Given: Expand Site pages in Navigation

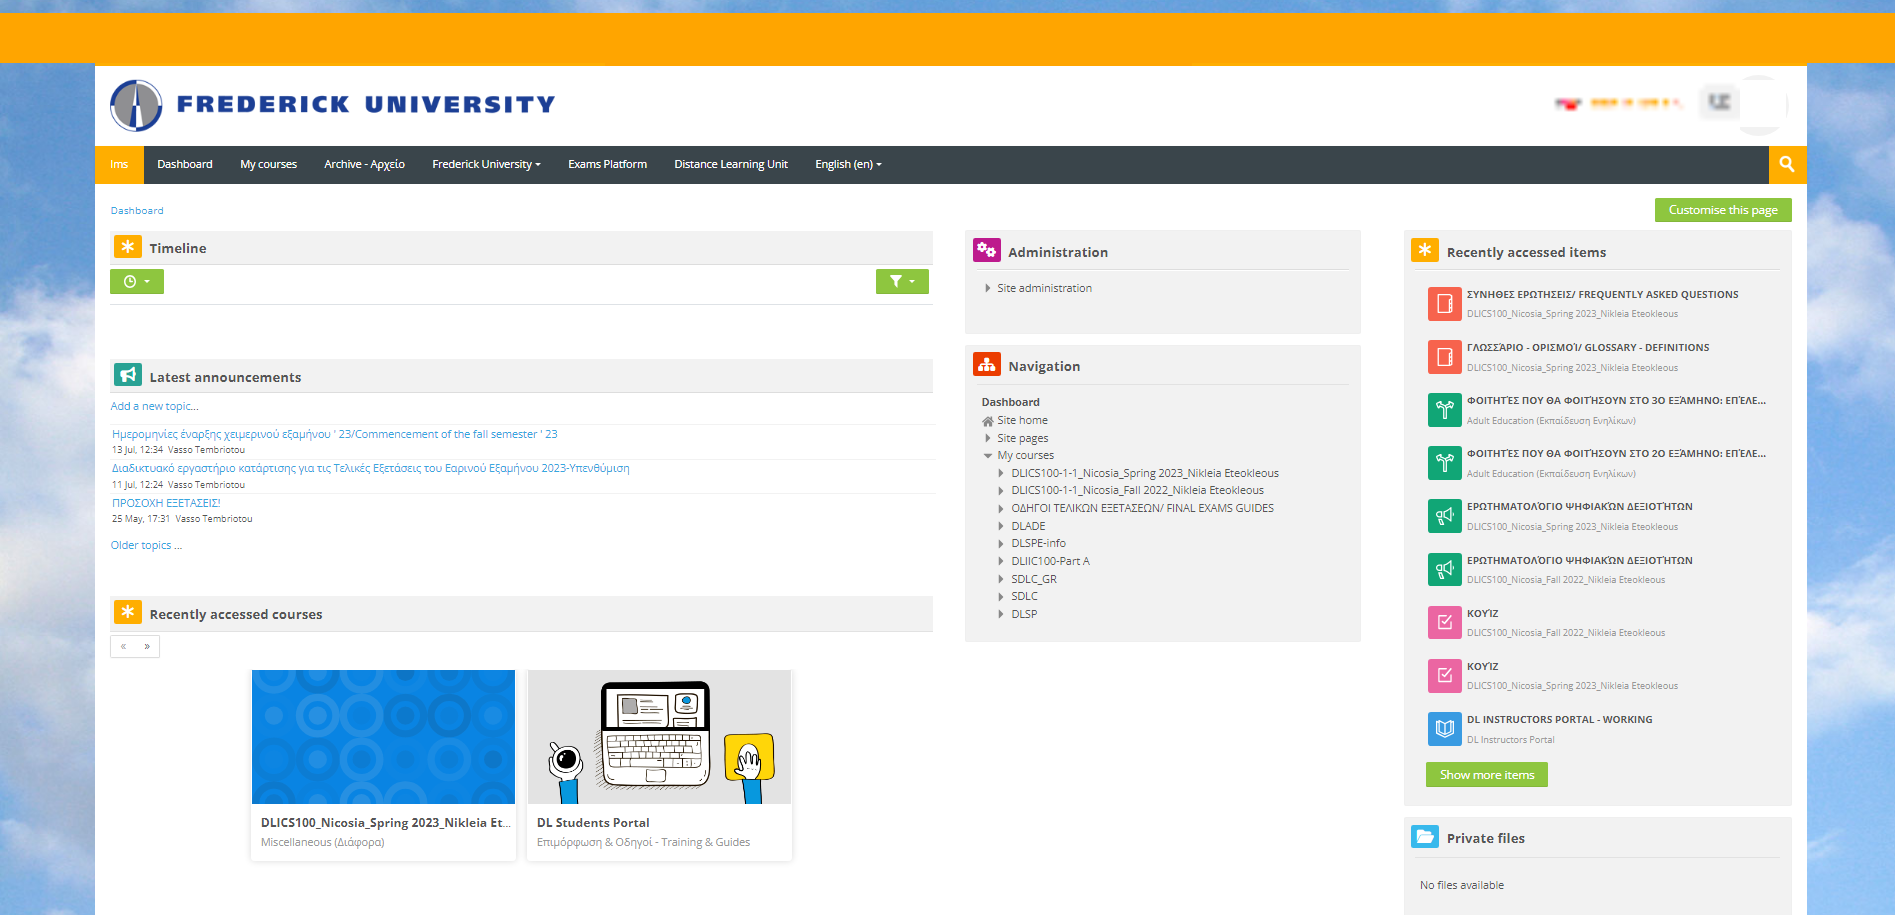Looking at the screenshot, I should click(x=988, y=438).
